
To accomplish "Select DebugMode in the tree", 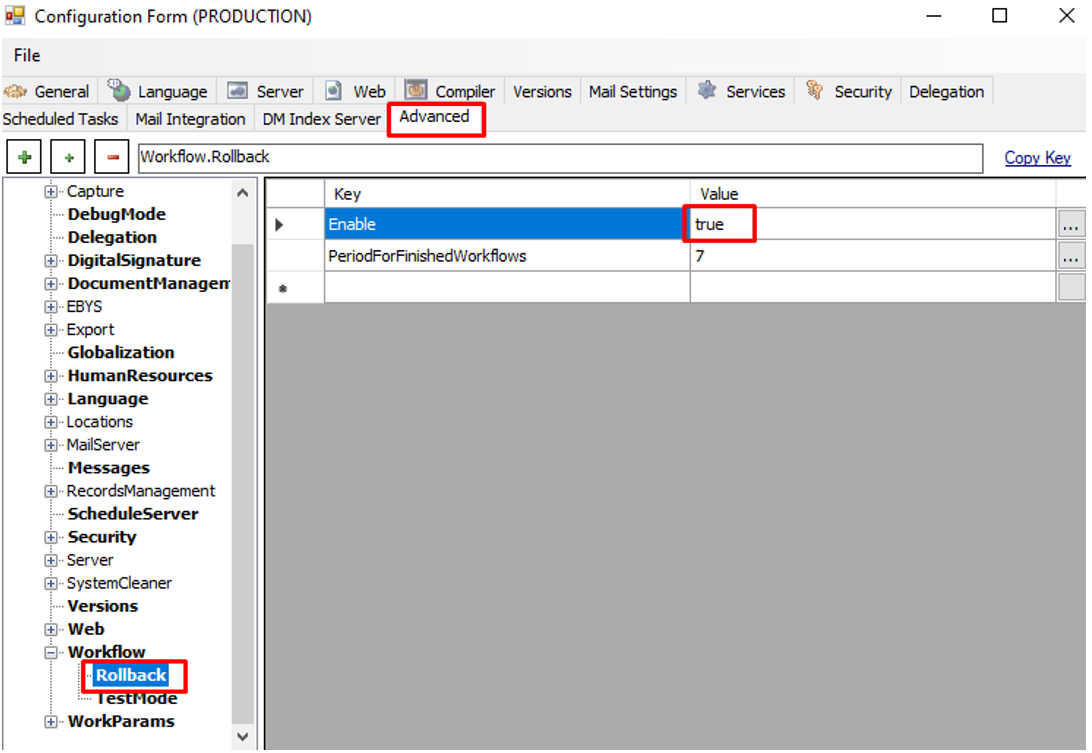I will [x=116, y=214].
